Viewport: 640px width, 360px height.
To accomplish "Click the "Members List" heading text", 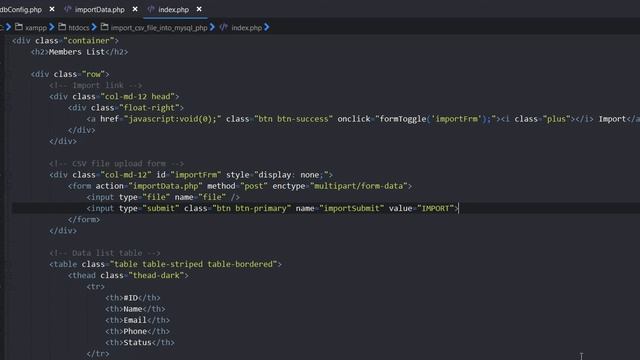I will (77, 52).
